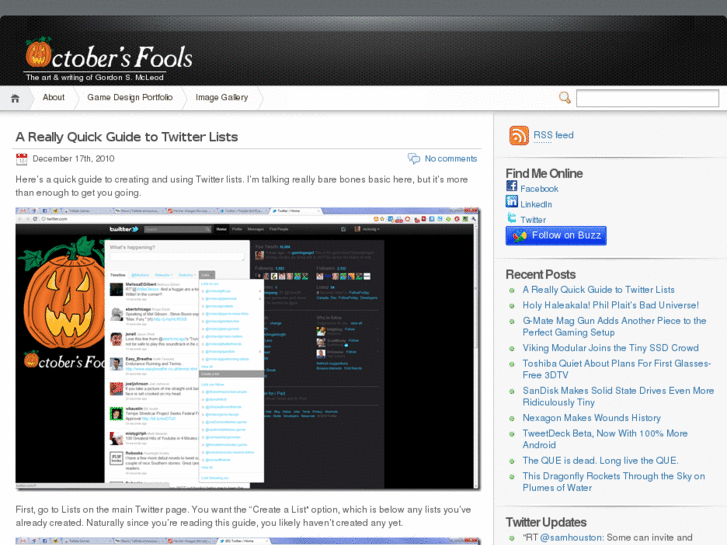
Task: Open post Holy Haleakala! Phil Plait's Bad Universe
Action: tap(610, 305)
